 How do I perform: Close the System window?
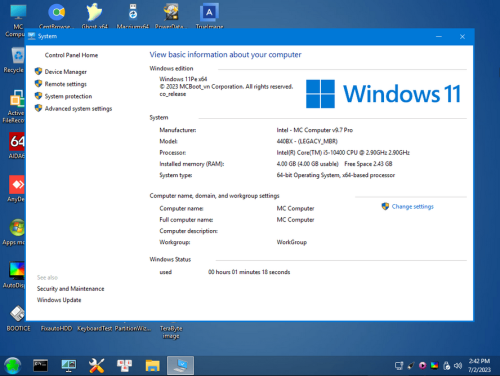(x=462, y=37)
